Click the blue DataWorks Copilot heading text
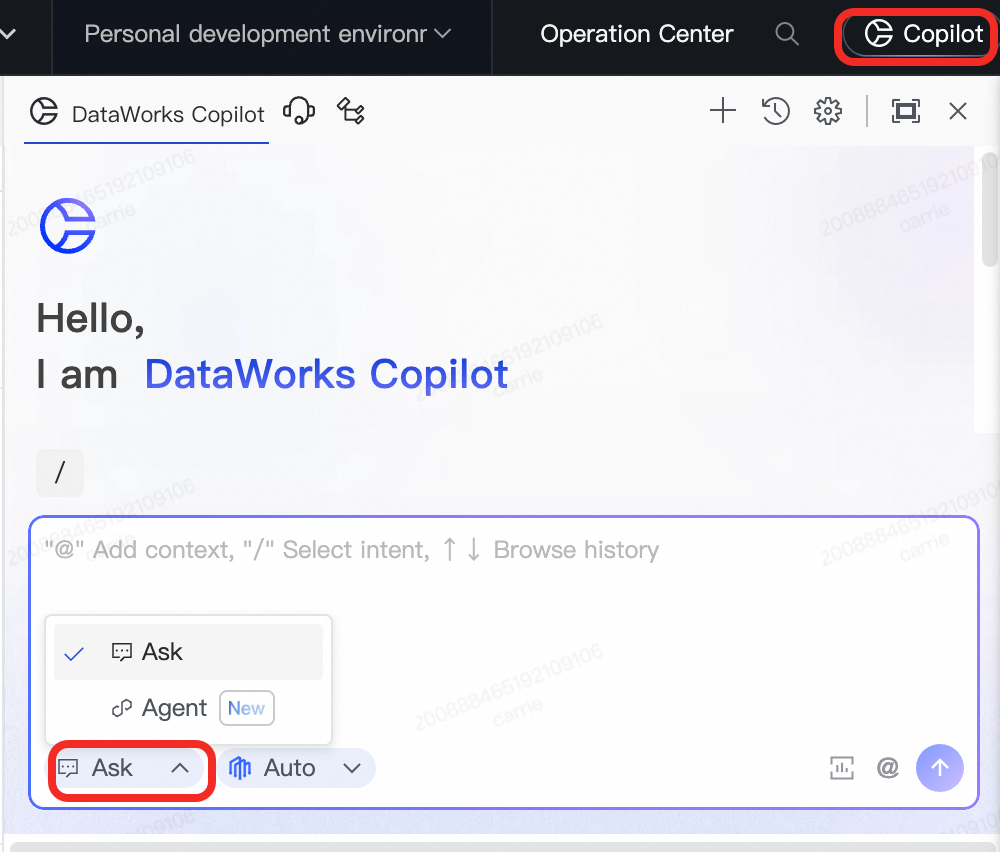 click(327, 374)
